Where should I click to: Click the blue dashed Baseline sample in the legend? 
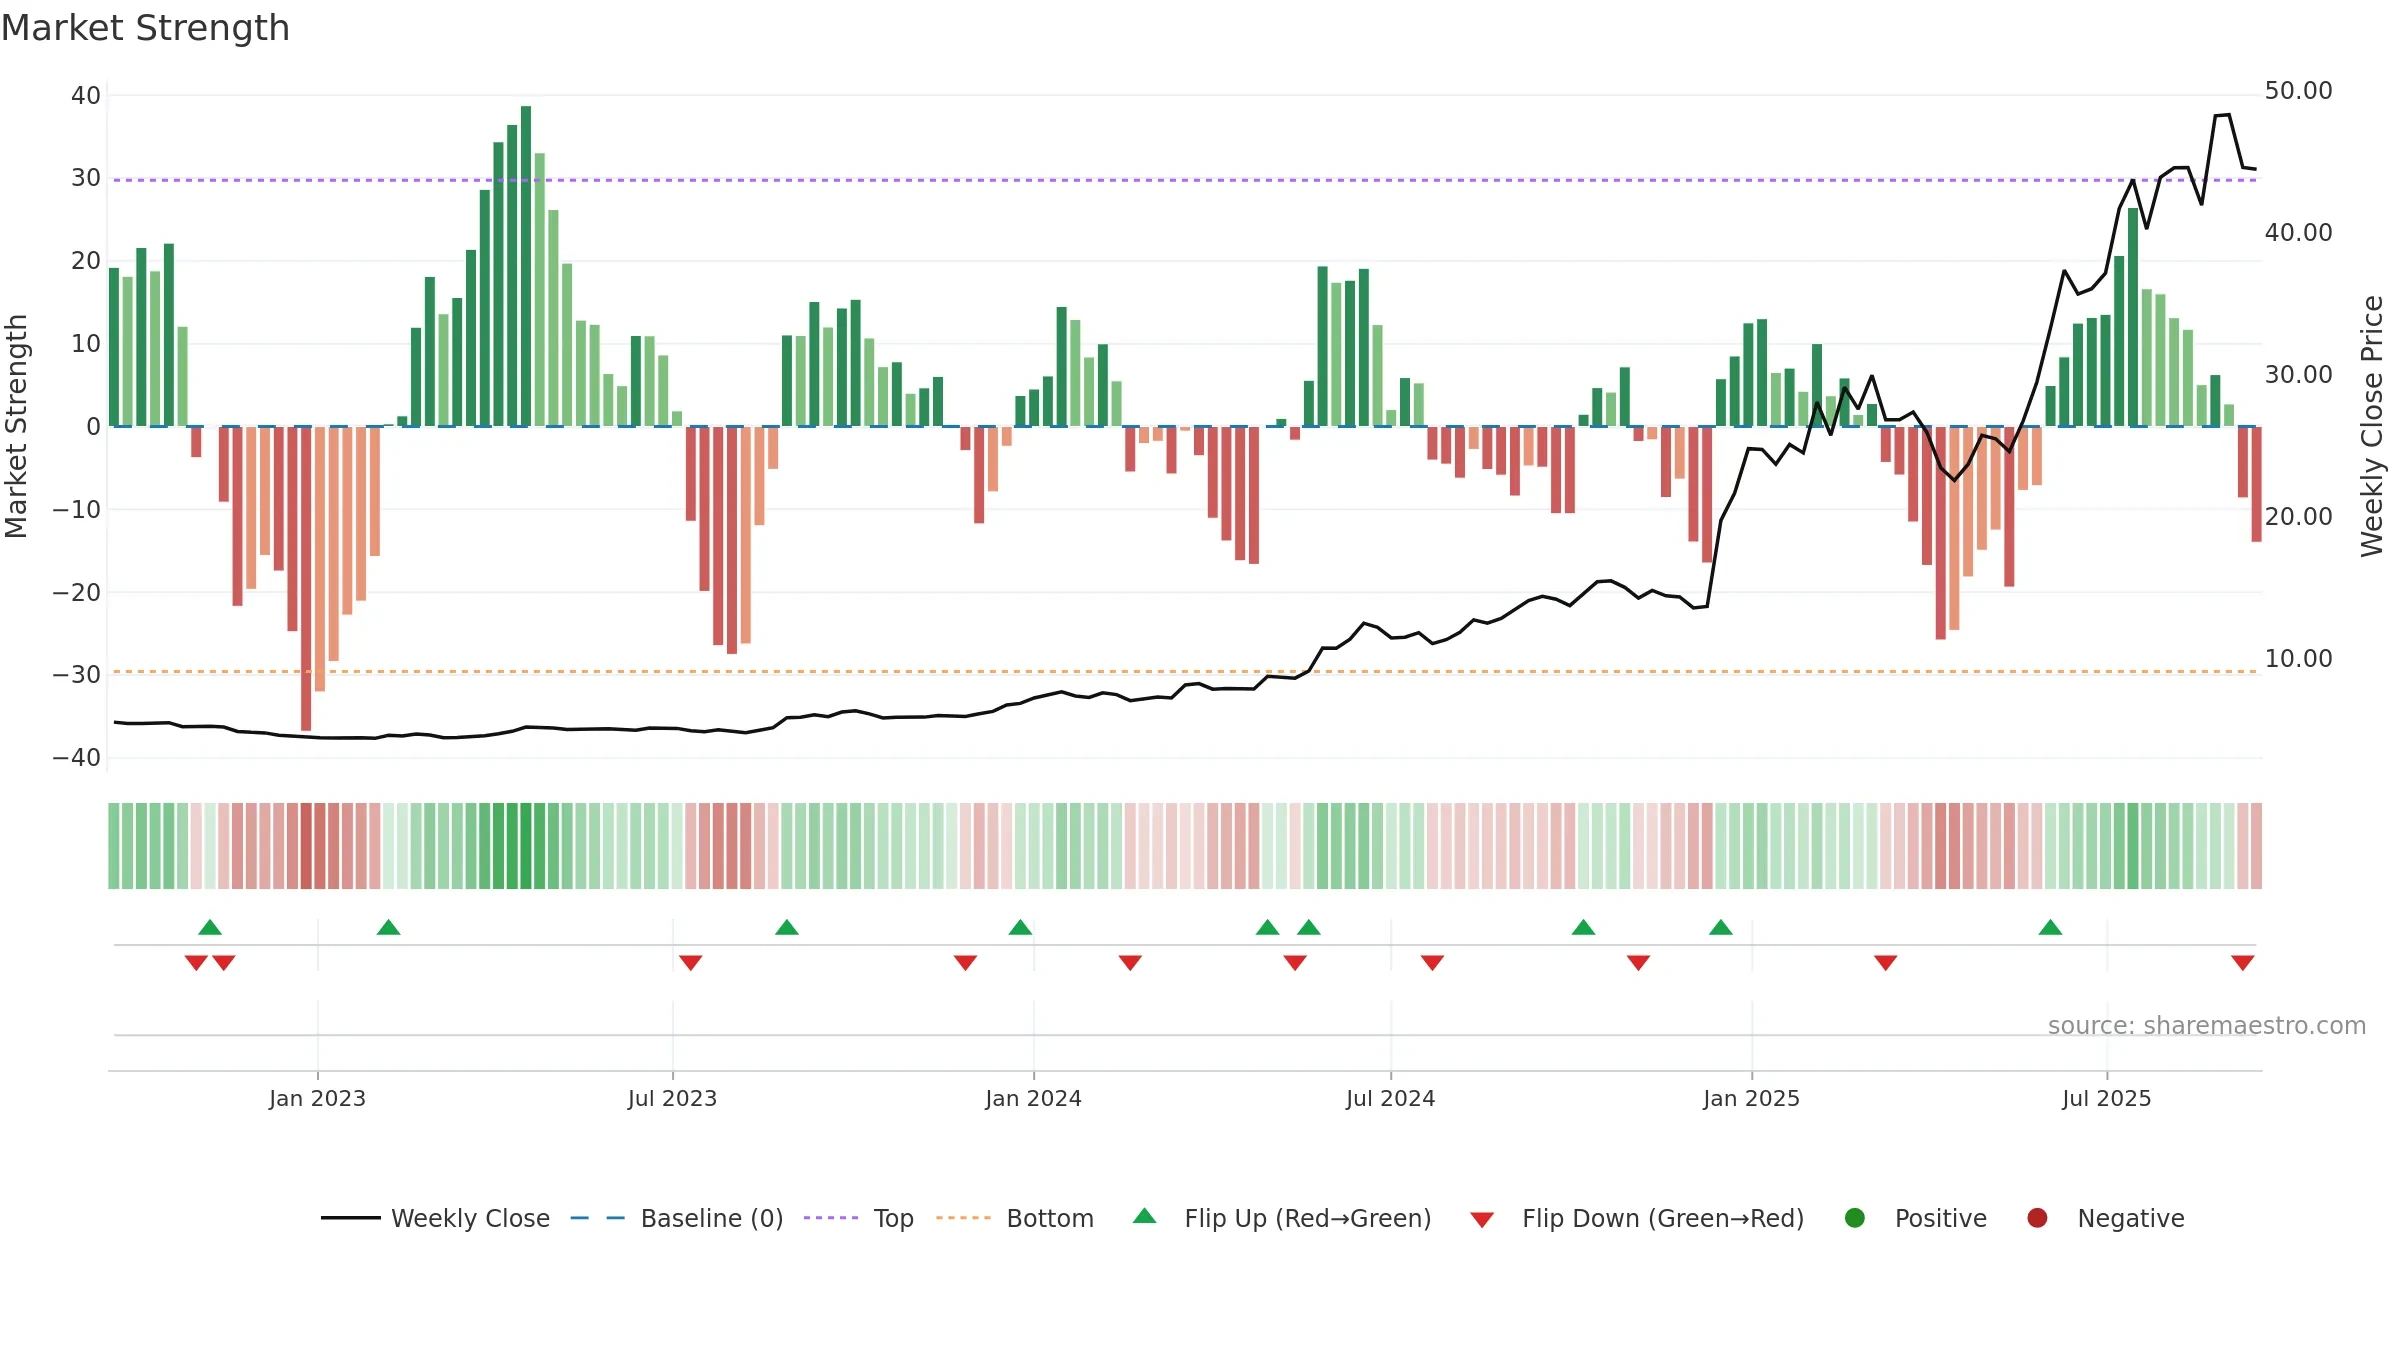[x=598, y=1218]
